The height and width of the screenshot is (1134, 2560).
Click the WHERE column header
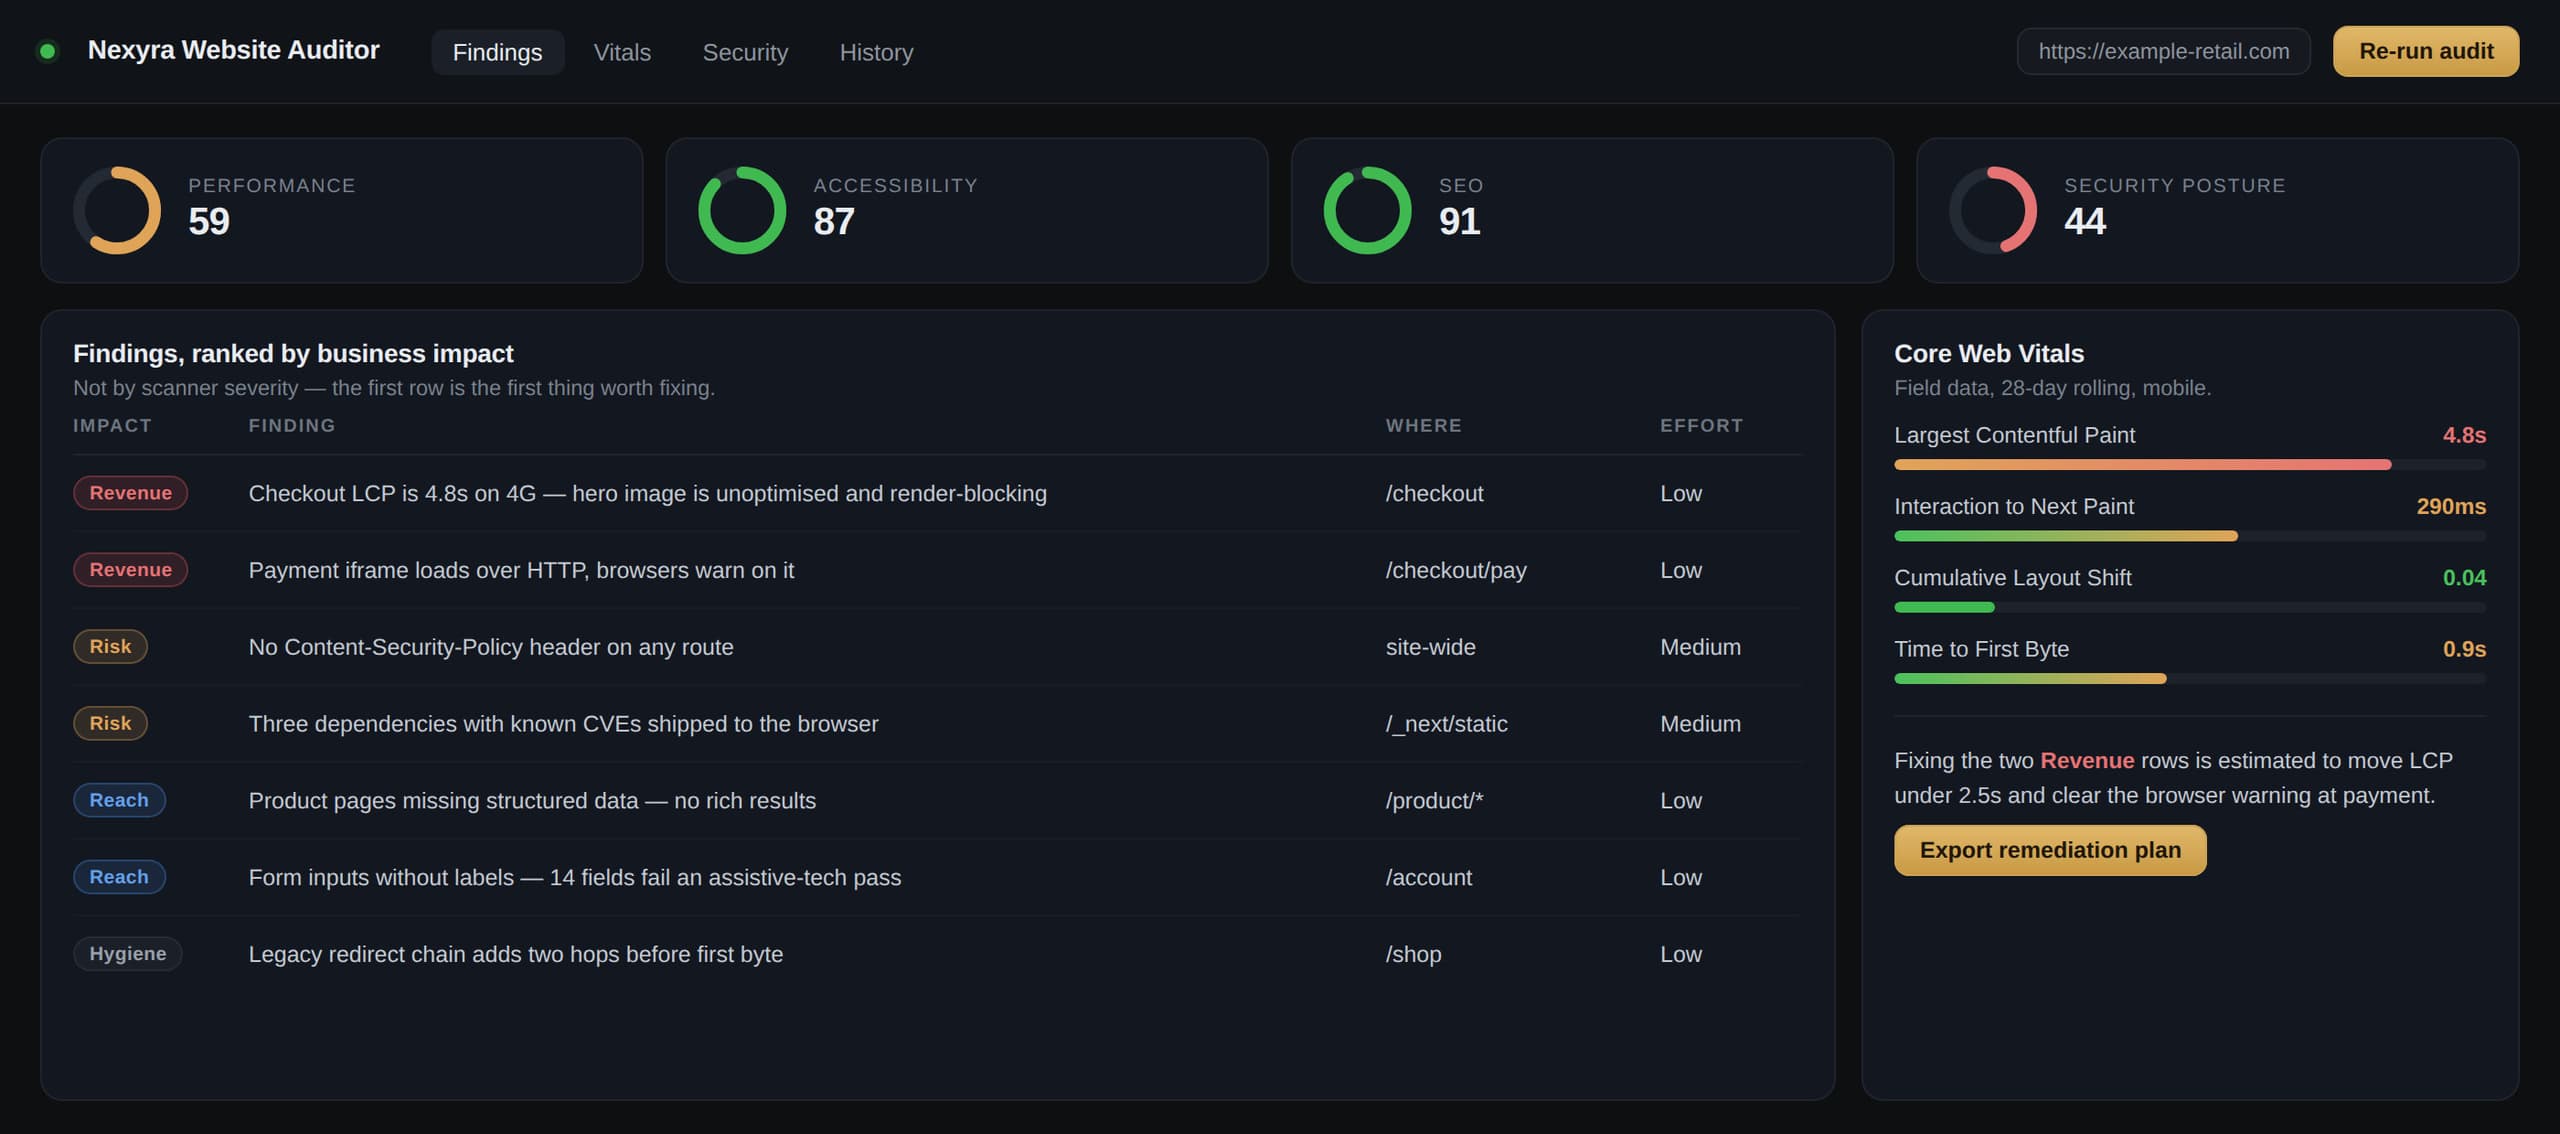coord(1423,425)
